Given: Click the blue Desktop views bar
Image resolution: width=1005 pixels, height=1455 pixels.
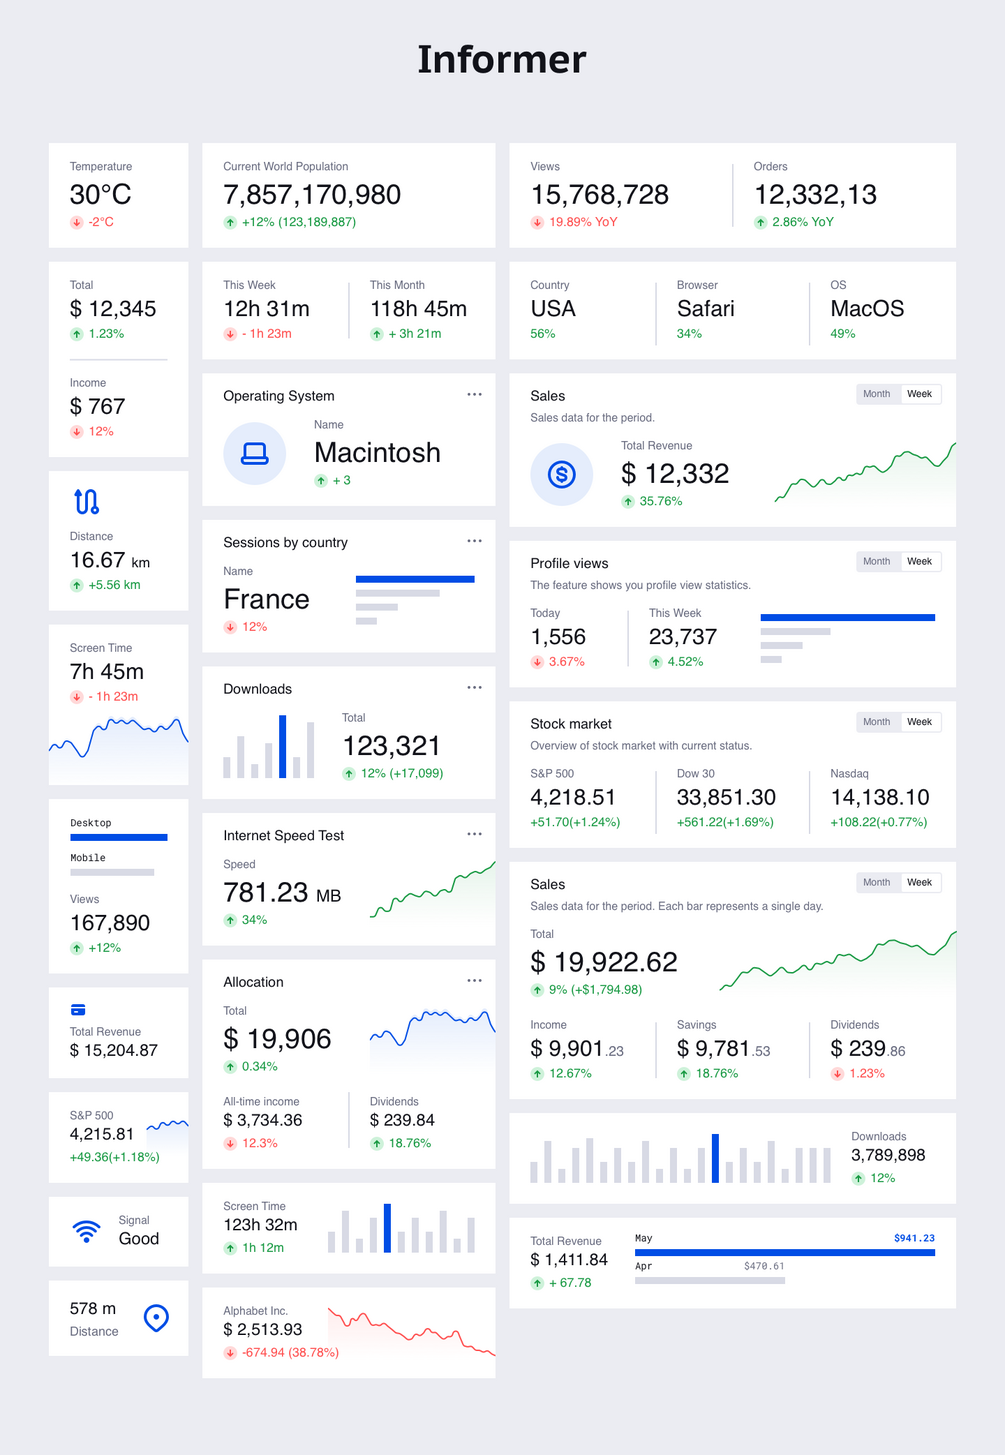Looking at the screenshot, I should pyautogui.click(x=119, y=838).
